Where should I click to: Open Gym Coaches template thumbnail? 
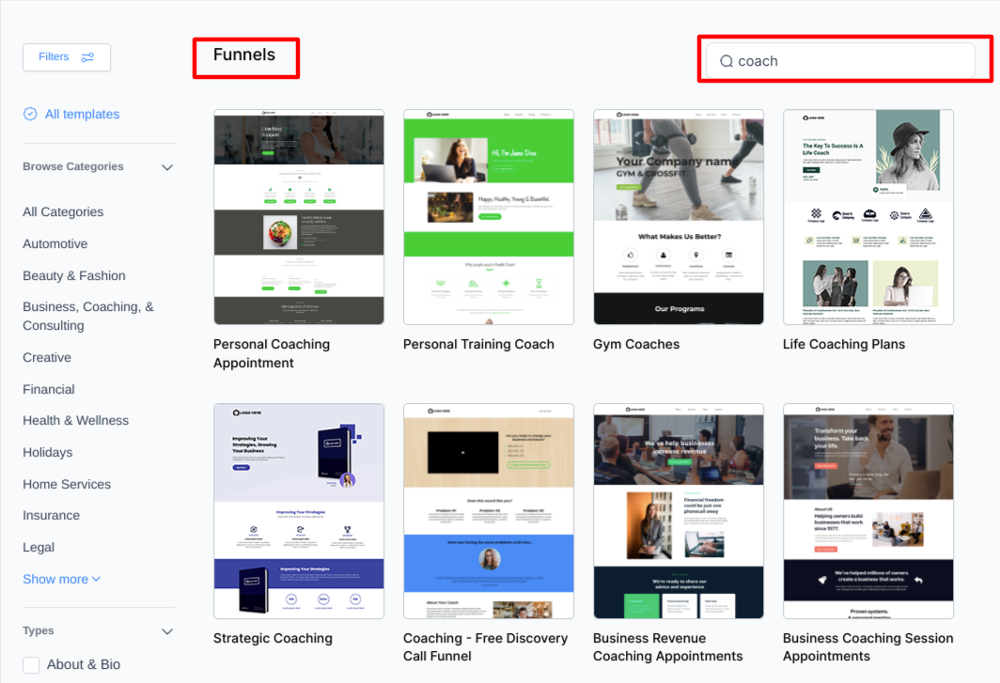coord(679,217)
